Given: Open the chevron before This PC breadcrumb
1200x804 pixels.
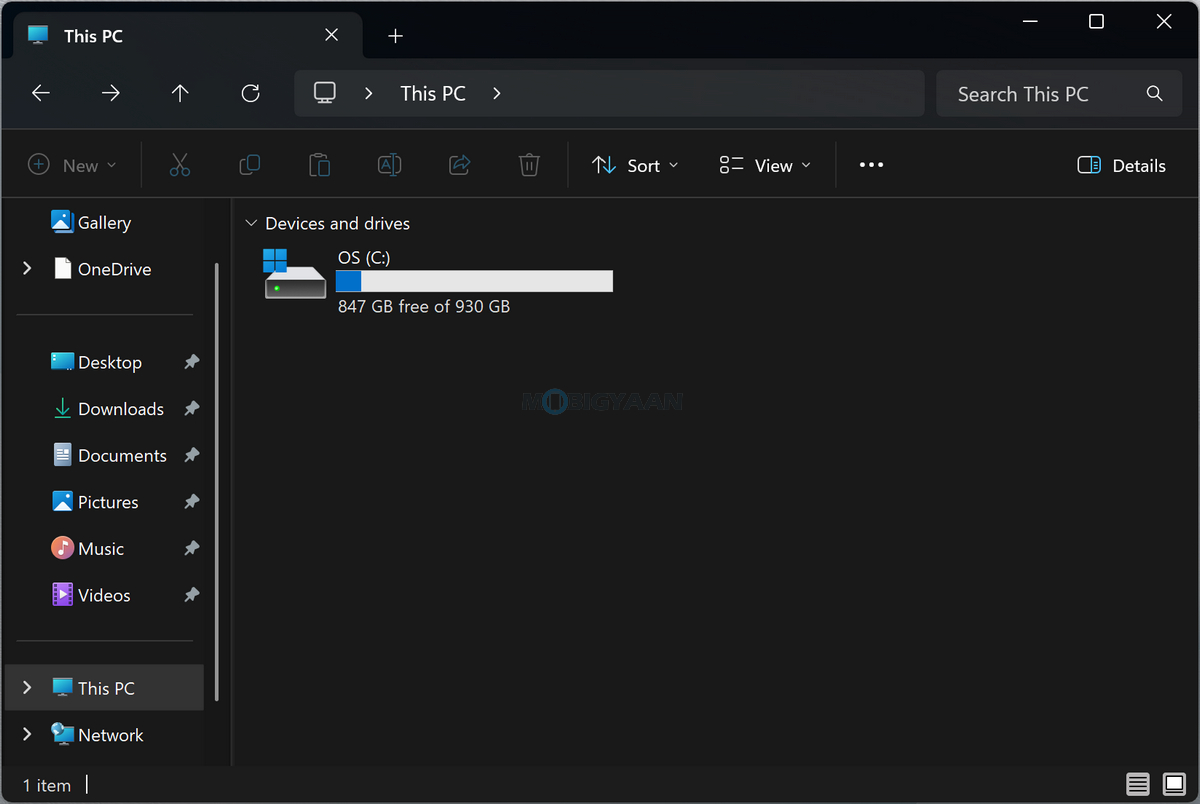Looking at the screenshot, I should click(x=368, y=93).
